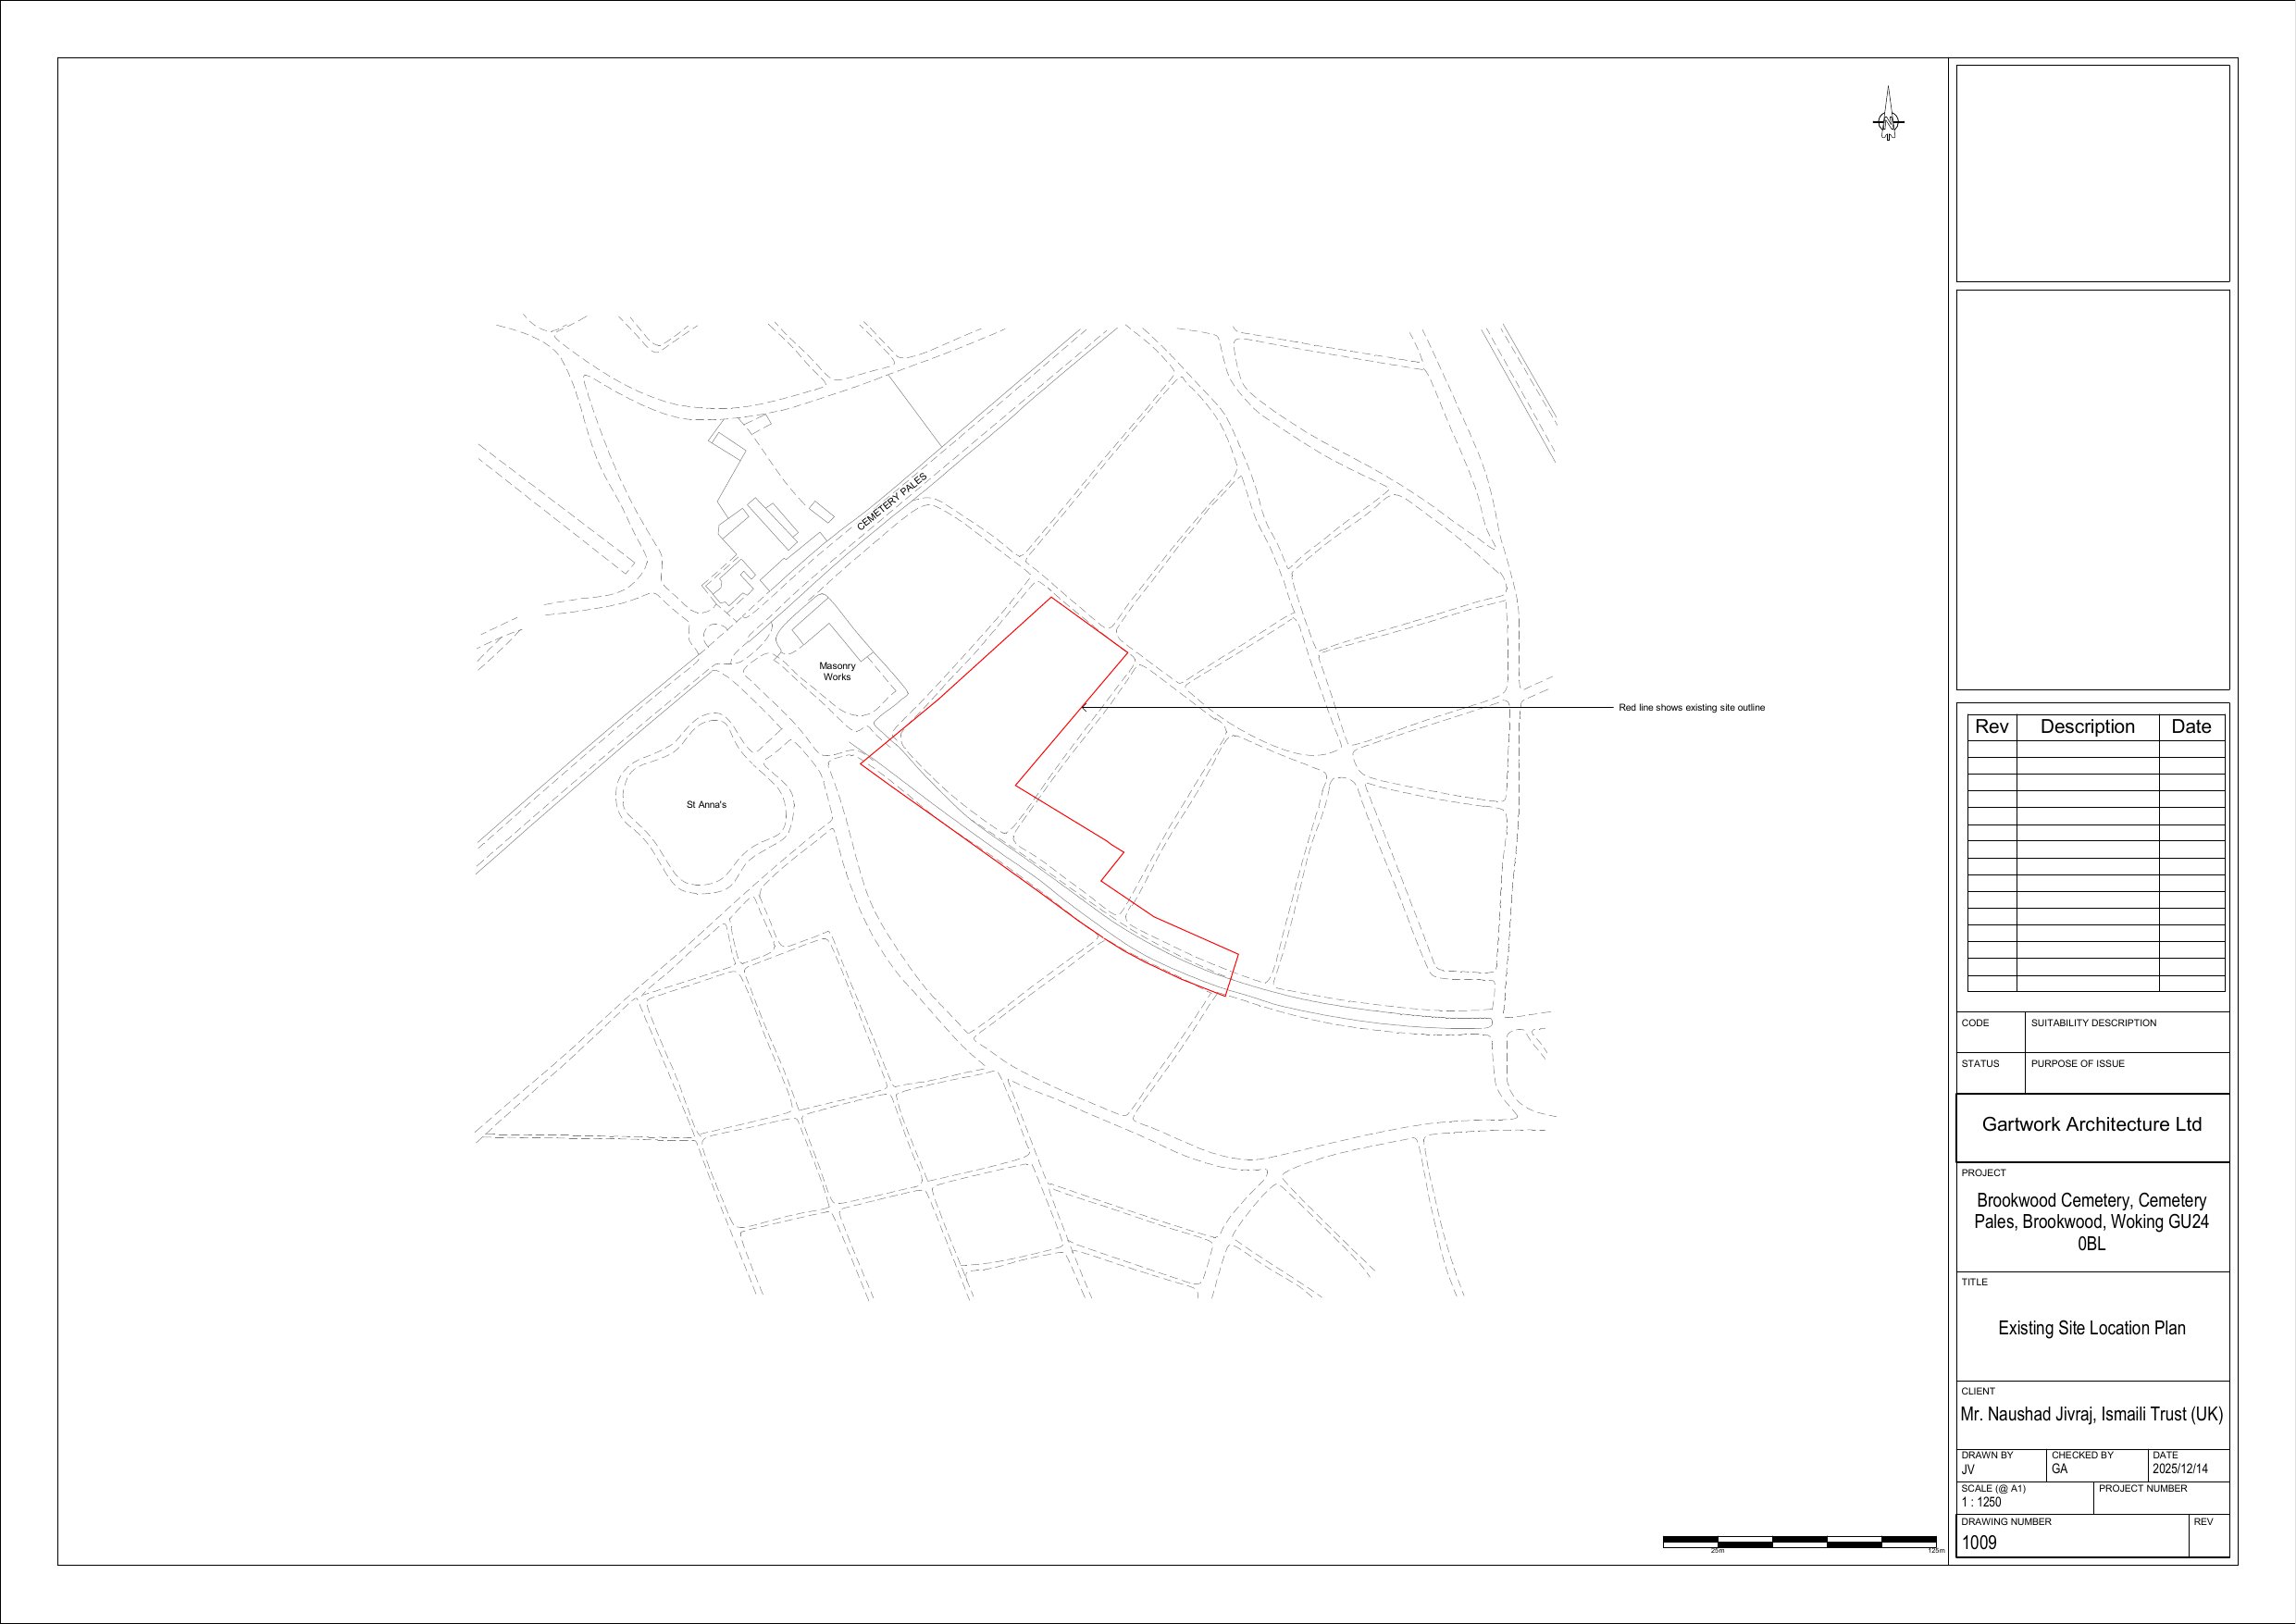This screenshot has height=1624, width=2296.
Task: Select the Existing Site Location Plan title
Action: pos(2091,1328)
